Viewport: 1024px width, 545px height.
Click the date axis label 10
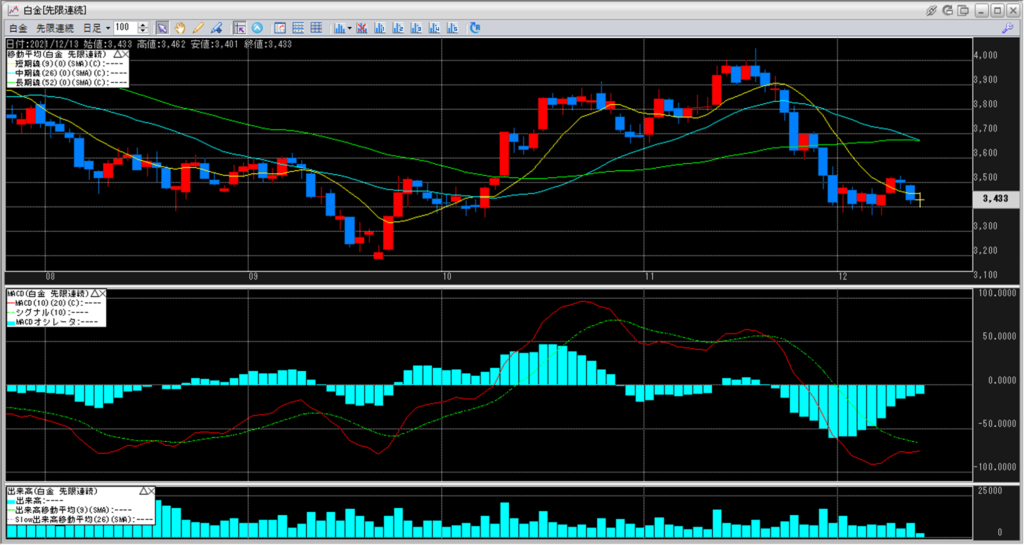point(447,277)
